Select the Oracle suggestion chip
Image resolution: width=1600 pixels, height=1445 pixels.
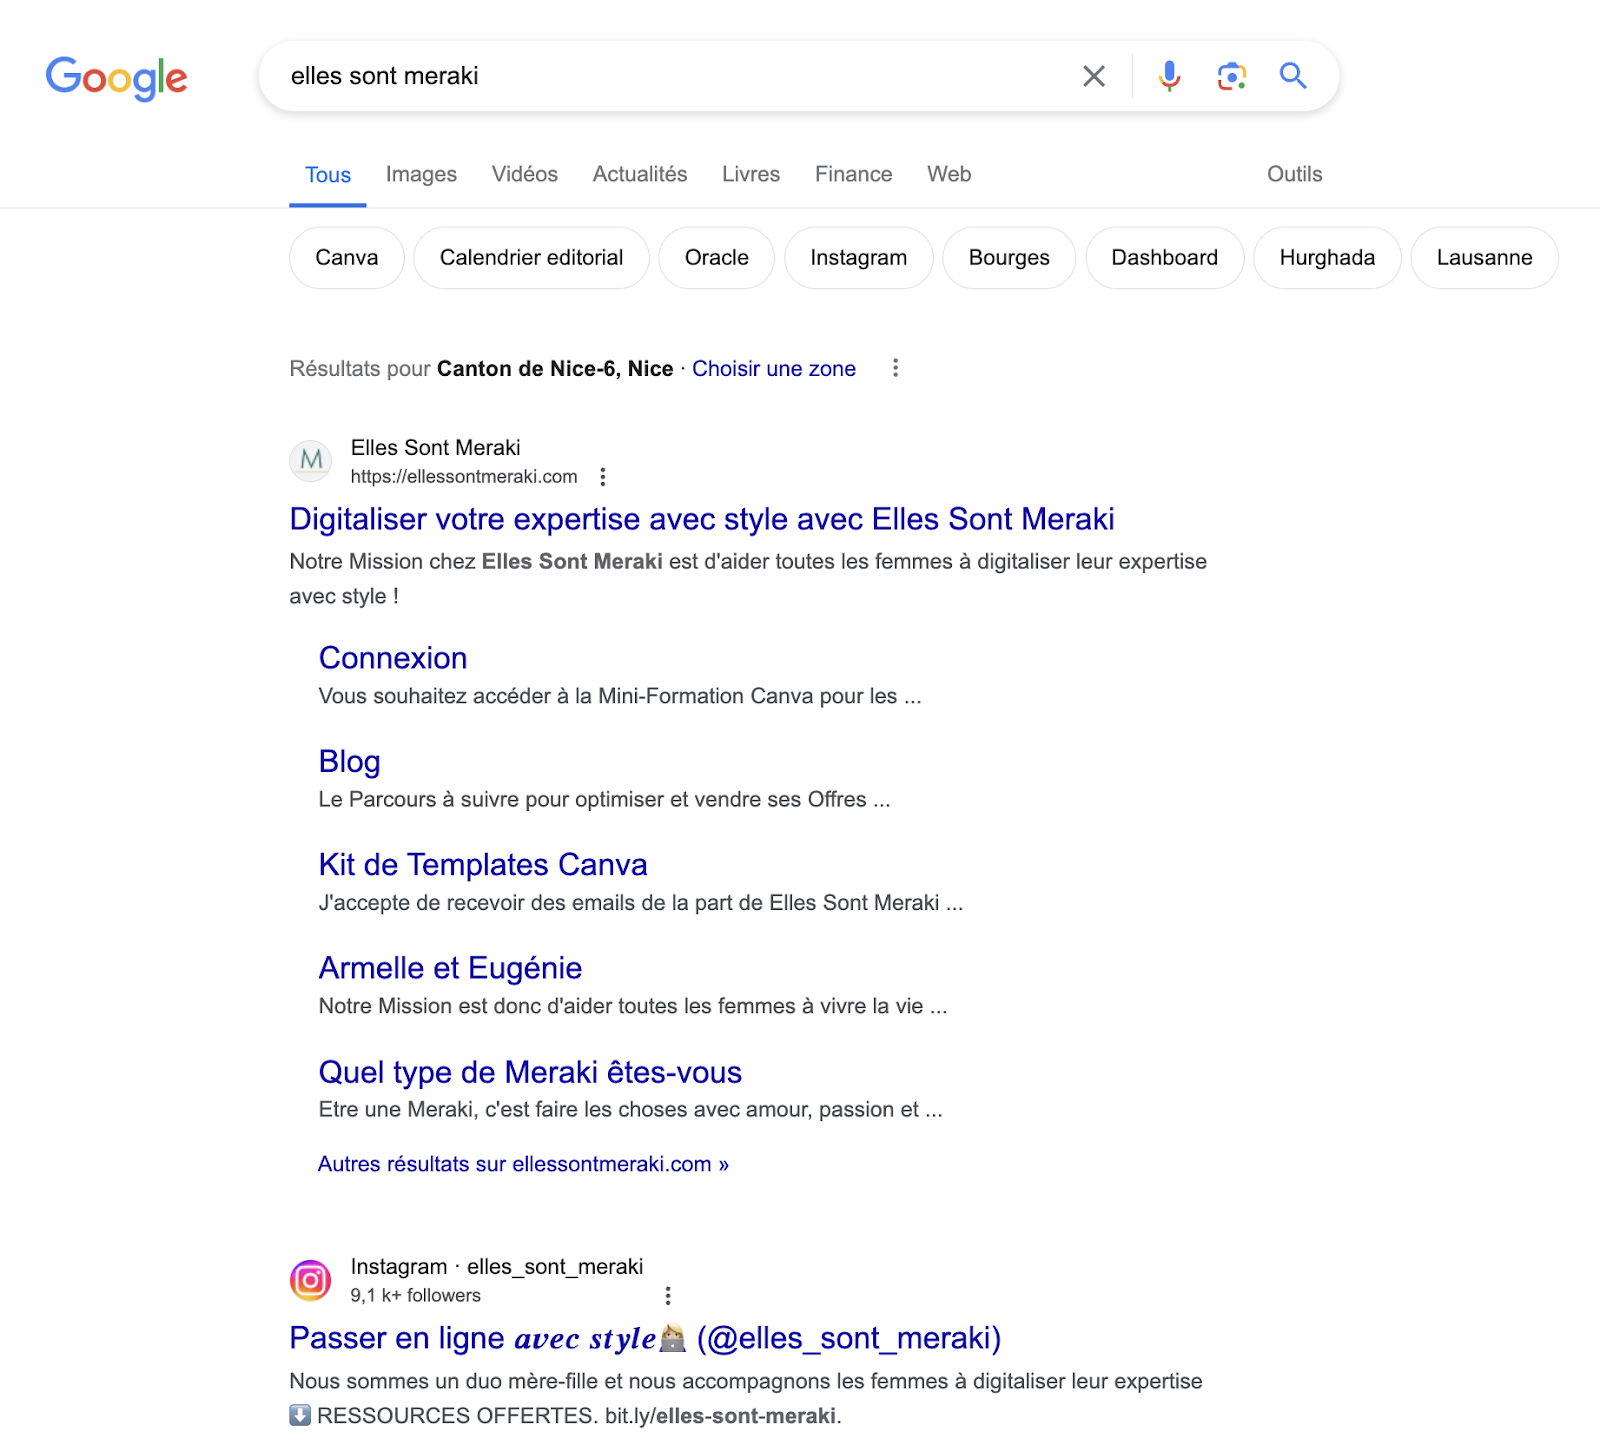point(717,258)
